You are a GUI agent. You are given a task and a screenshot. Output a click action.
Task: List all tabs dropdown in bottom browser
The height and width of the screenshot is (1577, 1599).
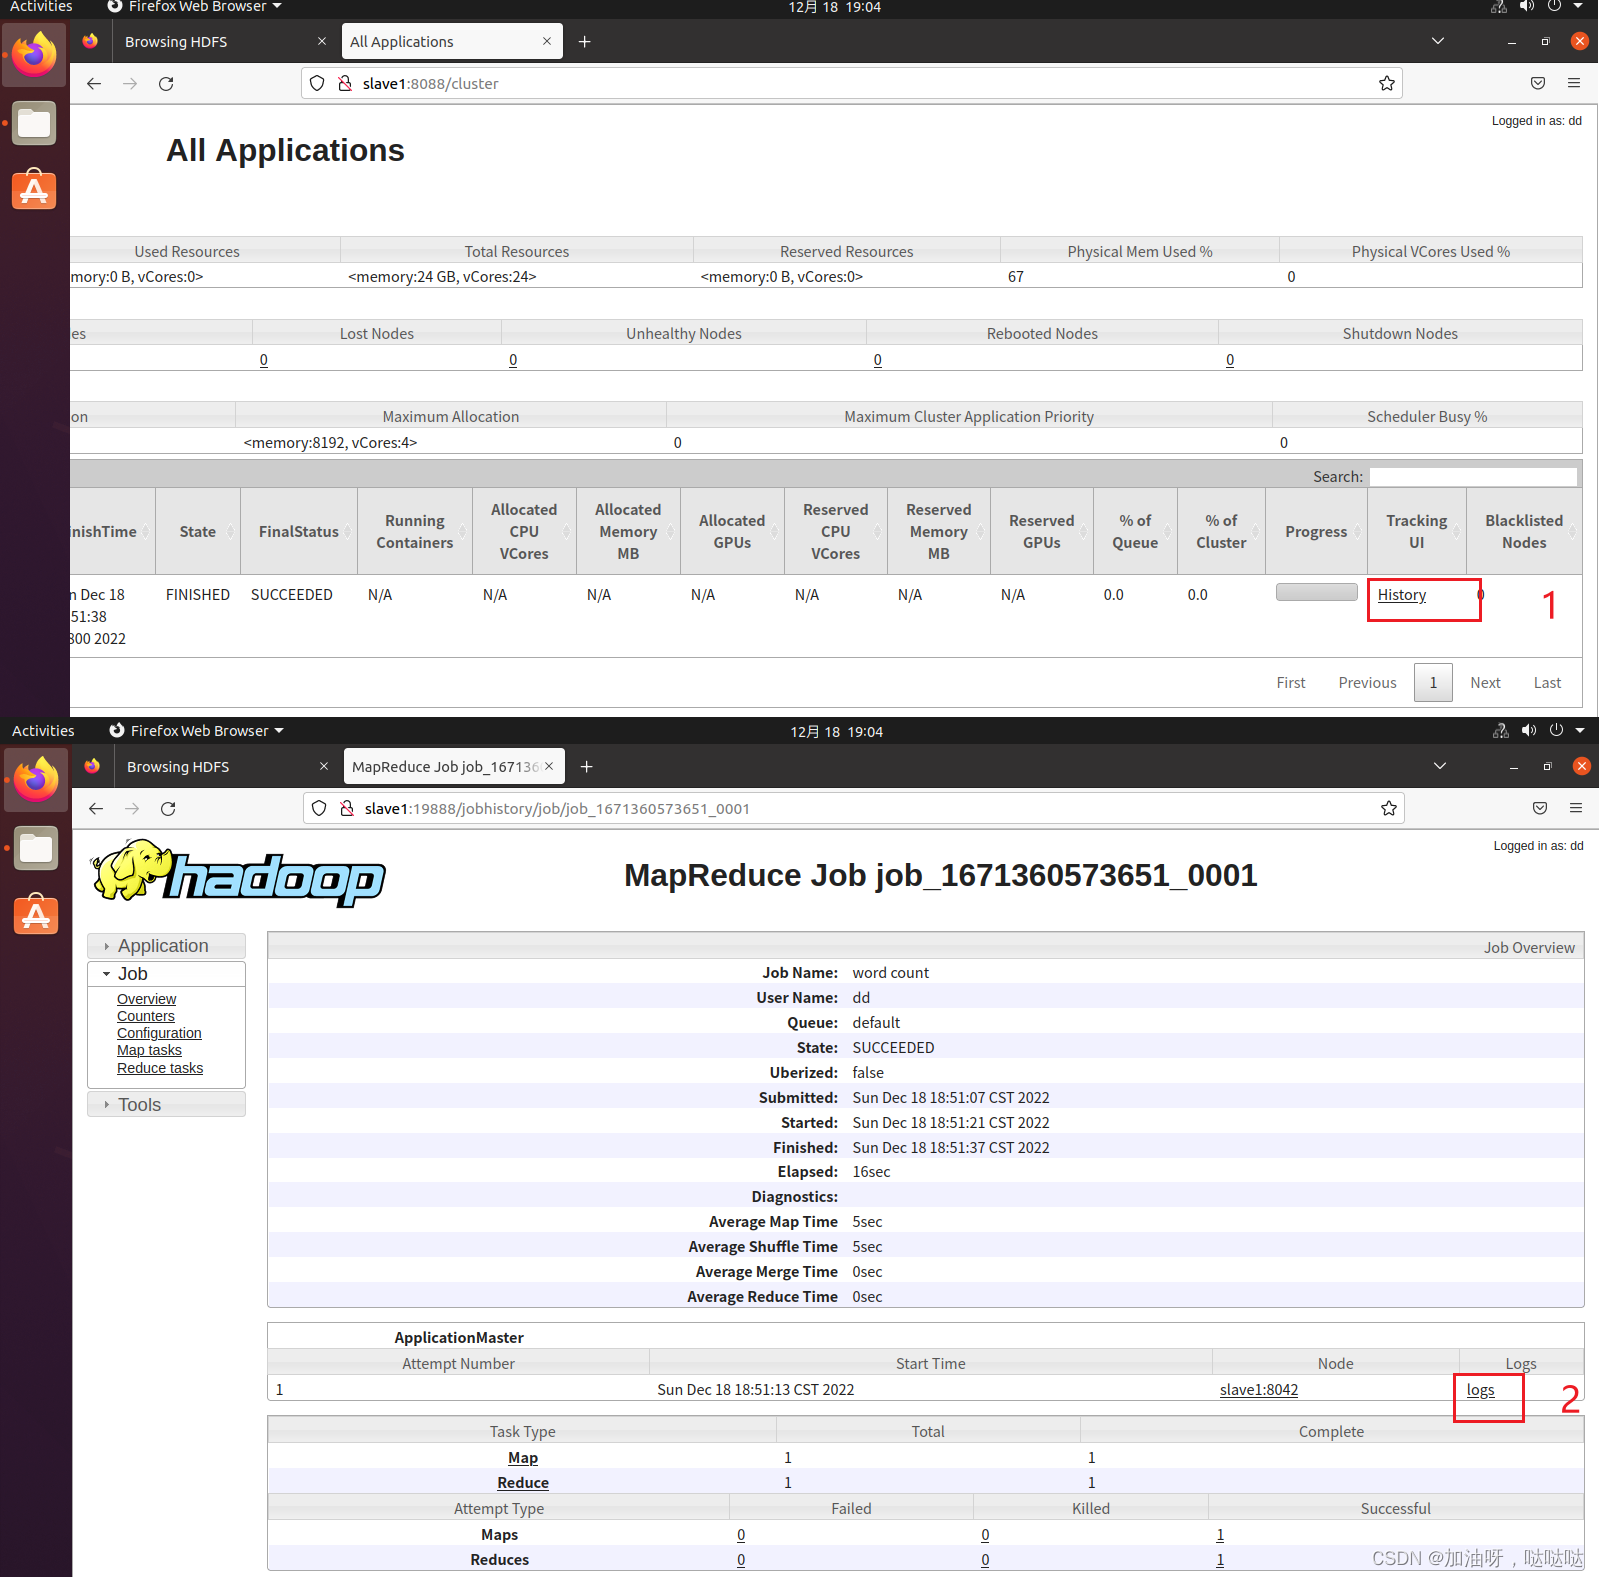pyautogui.click(x=1440, y=767)
